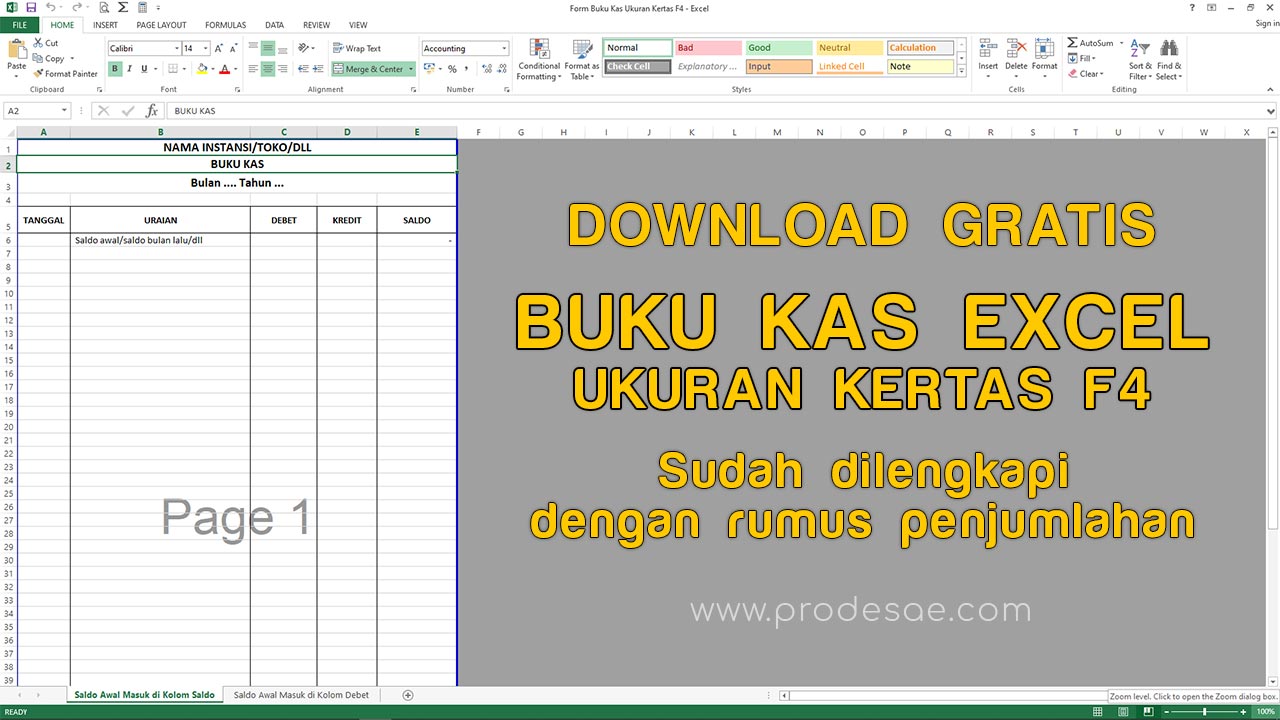Viewport: 1280px width, 720px height.
Task: Click Sign in link
Action: point(1266,24)
